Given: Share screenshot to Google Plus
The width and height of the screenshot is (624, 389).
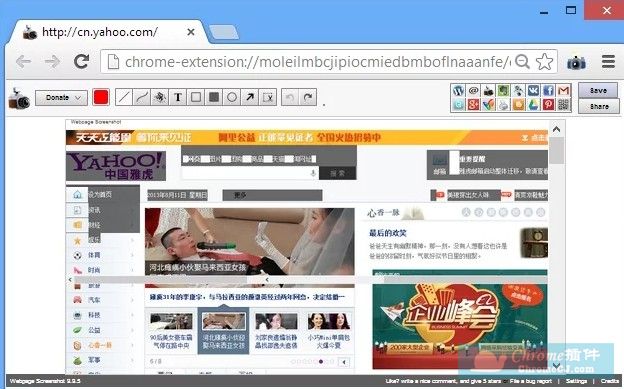Looking at the screenshot, I should (473, 105).
